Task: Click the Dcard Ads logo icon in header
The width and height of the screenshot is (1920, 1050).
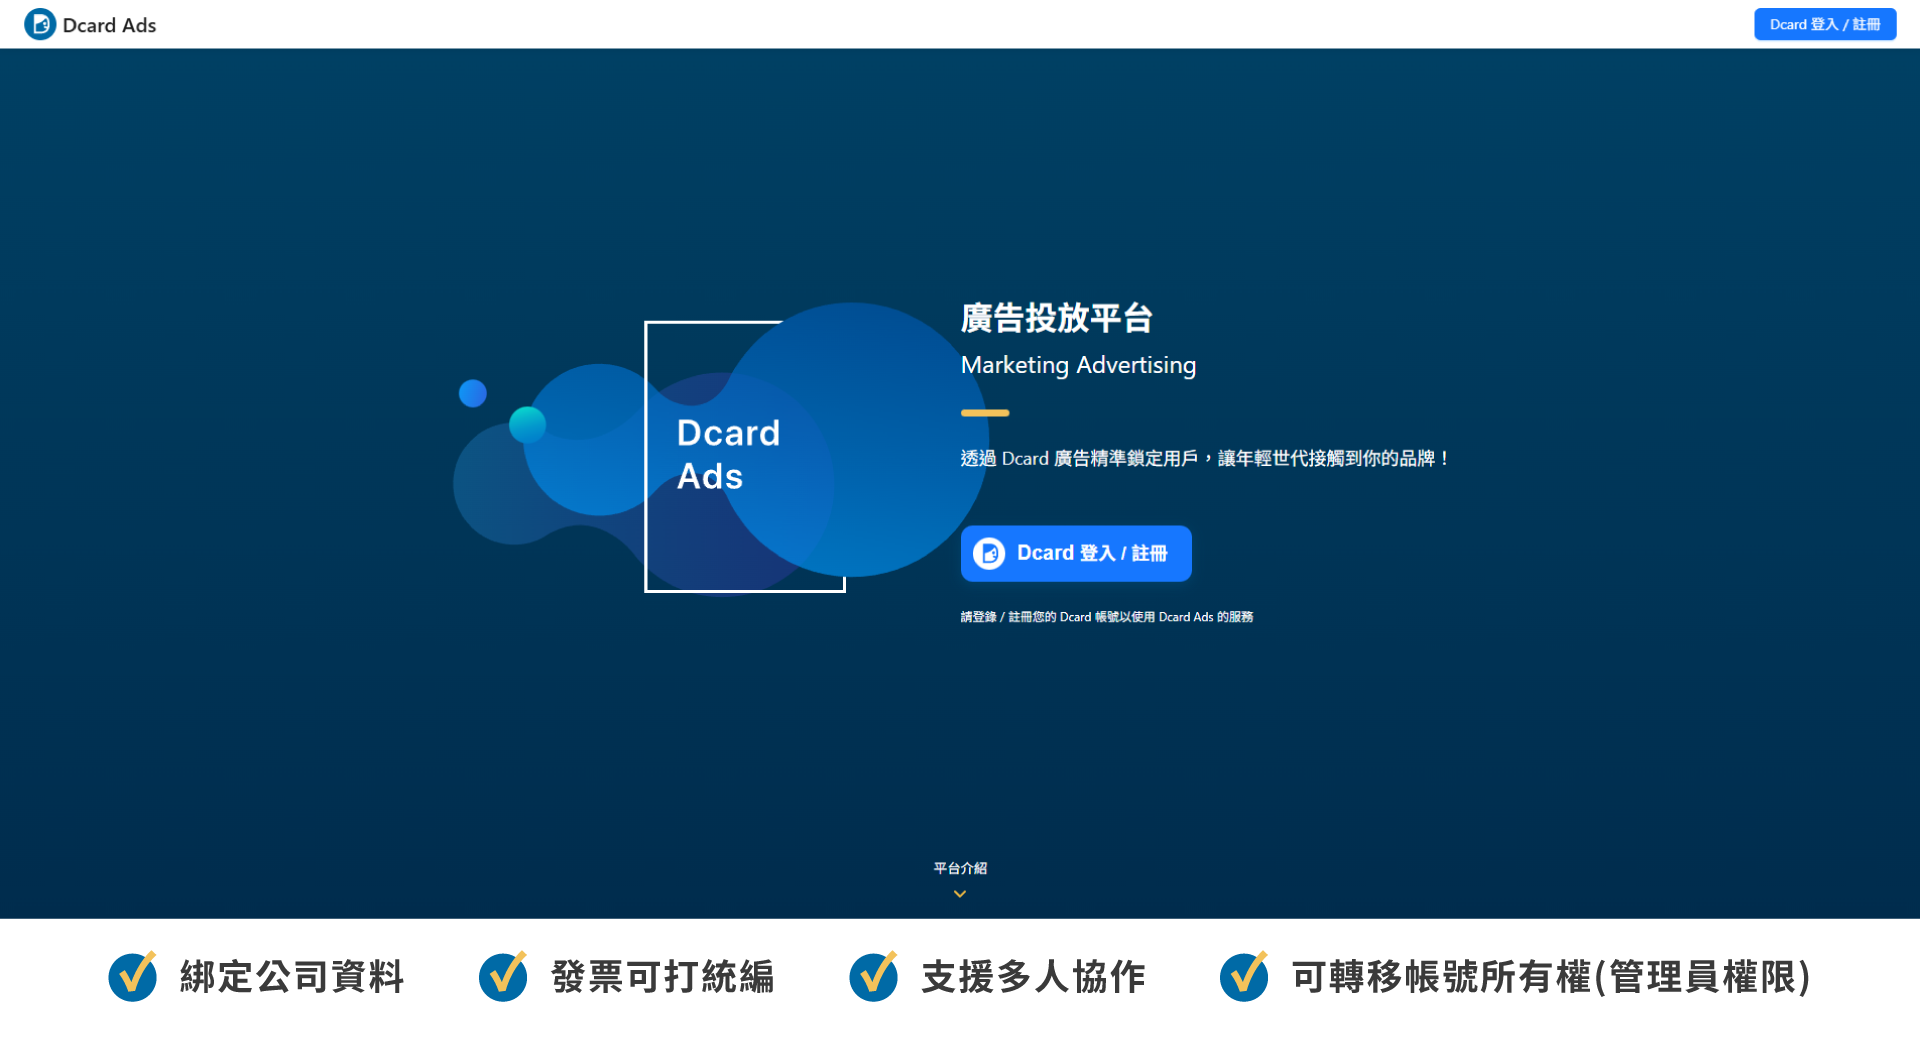Action: pyautogui.click(x=39, y=24)
